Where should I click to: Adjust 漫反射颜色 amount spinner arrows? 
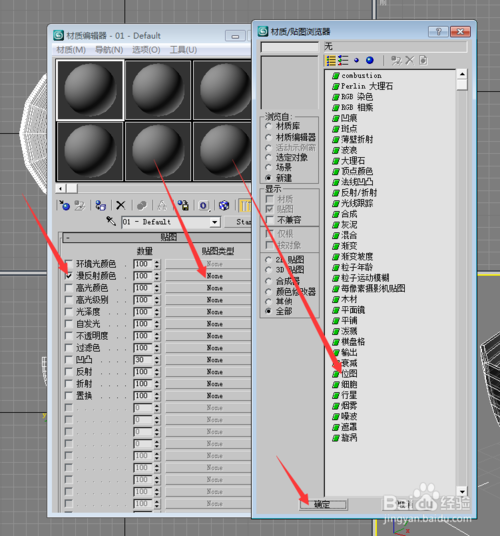(157, 276)
